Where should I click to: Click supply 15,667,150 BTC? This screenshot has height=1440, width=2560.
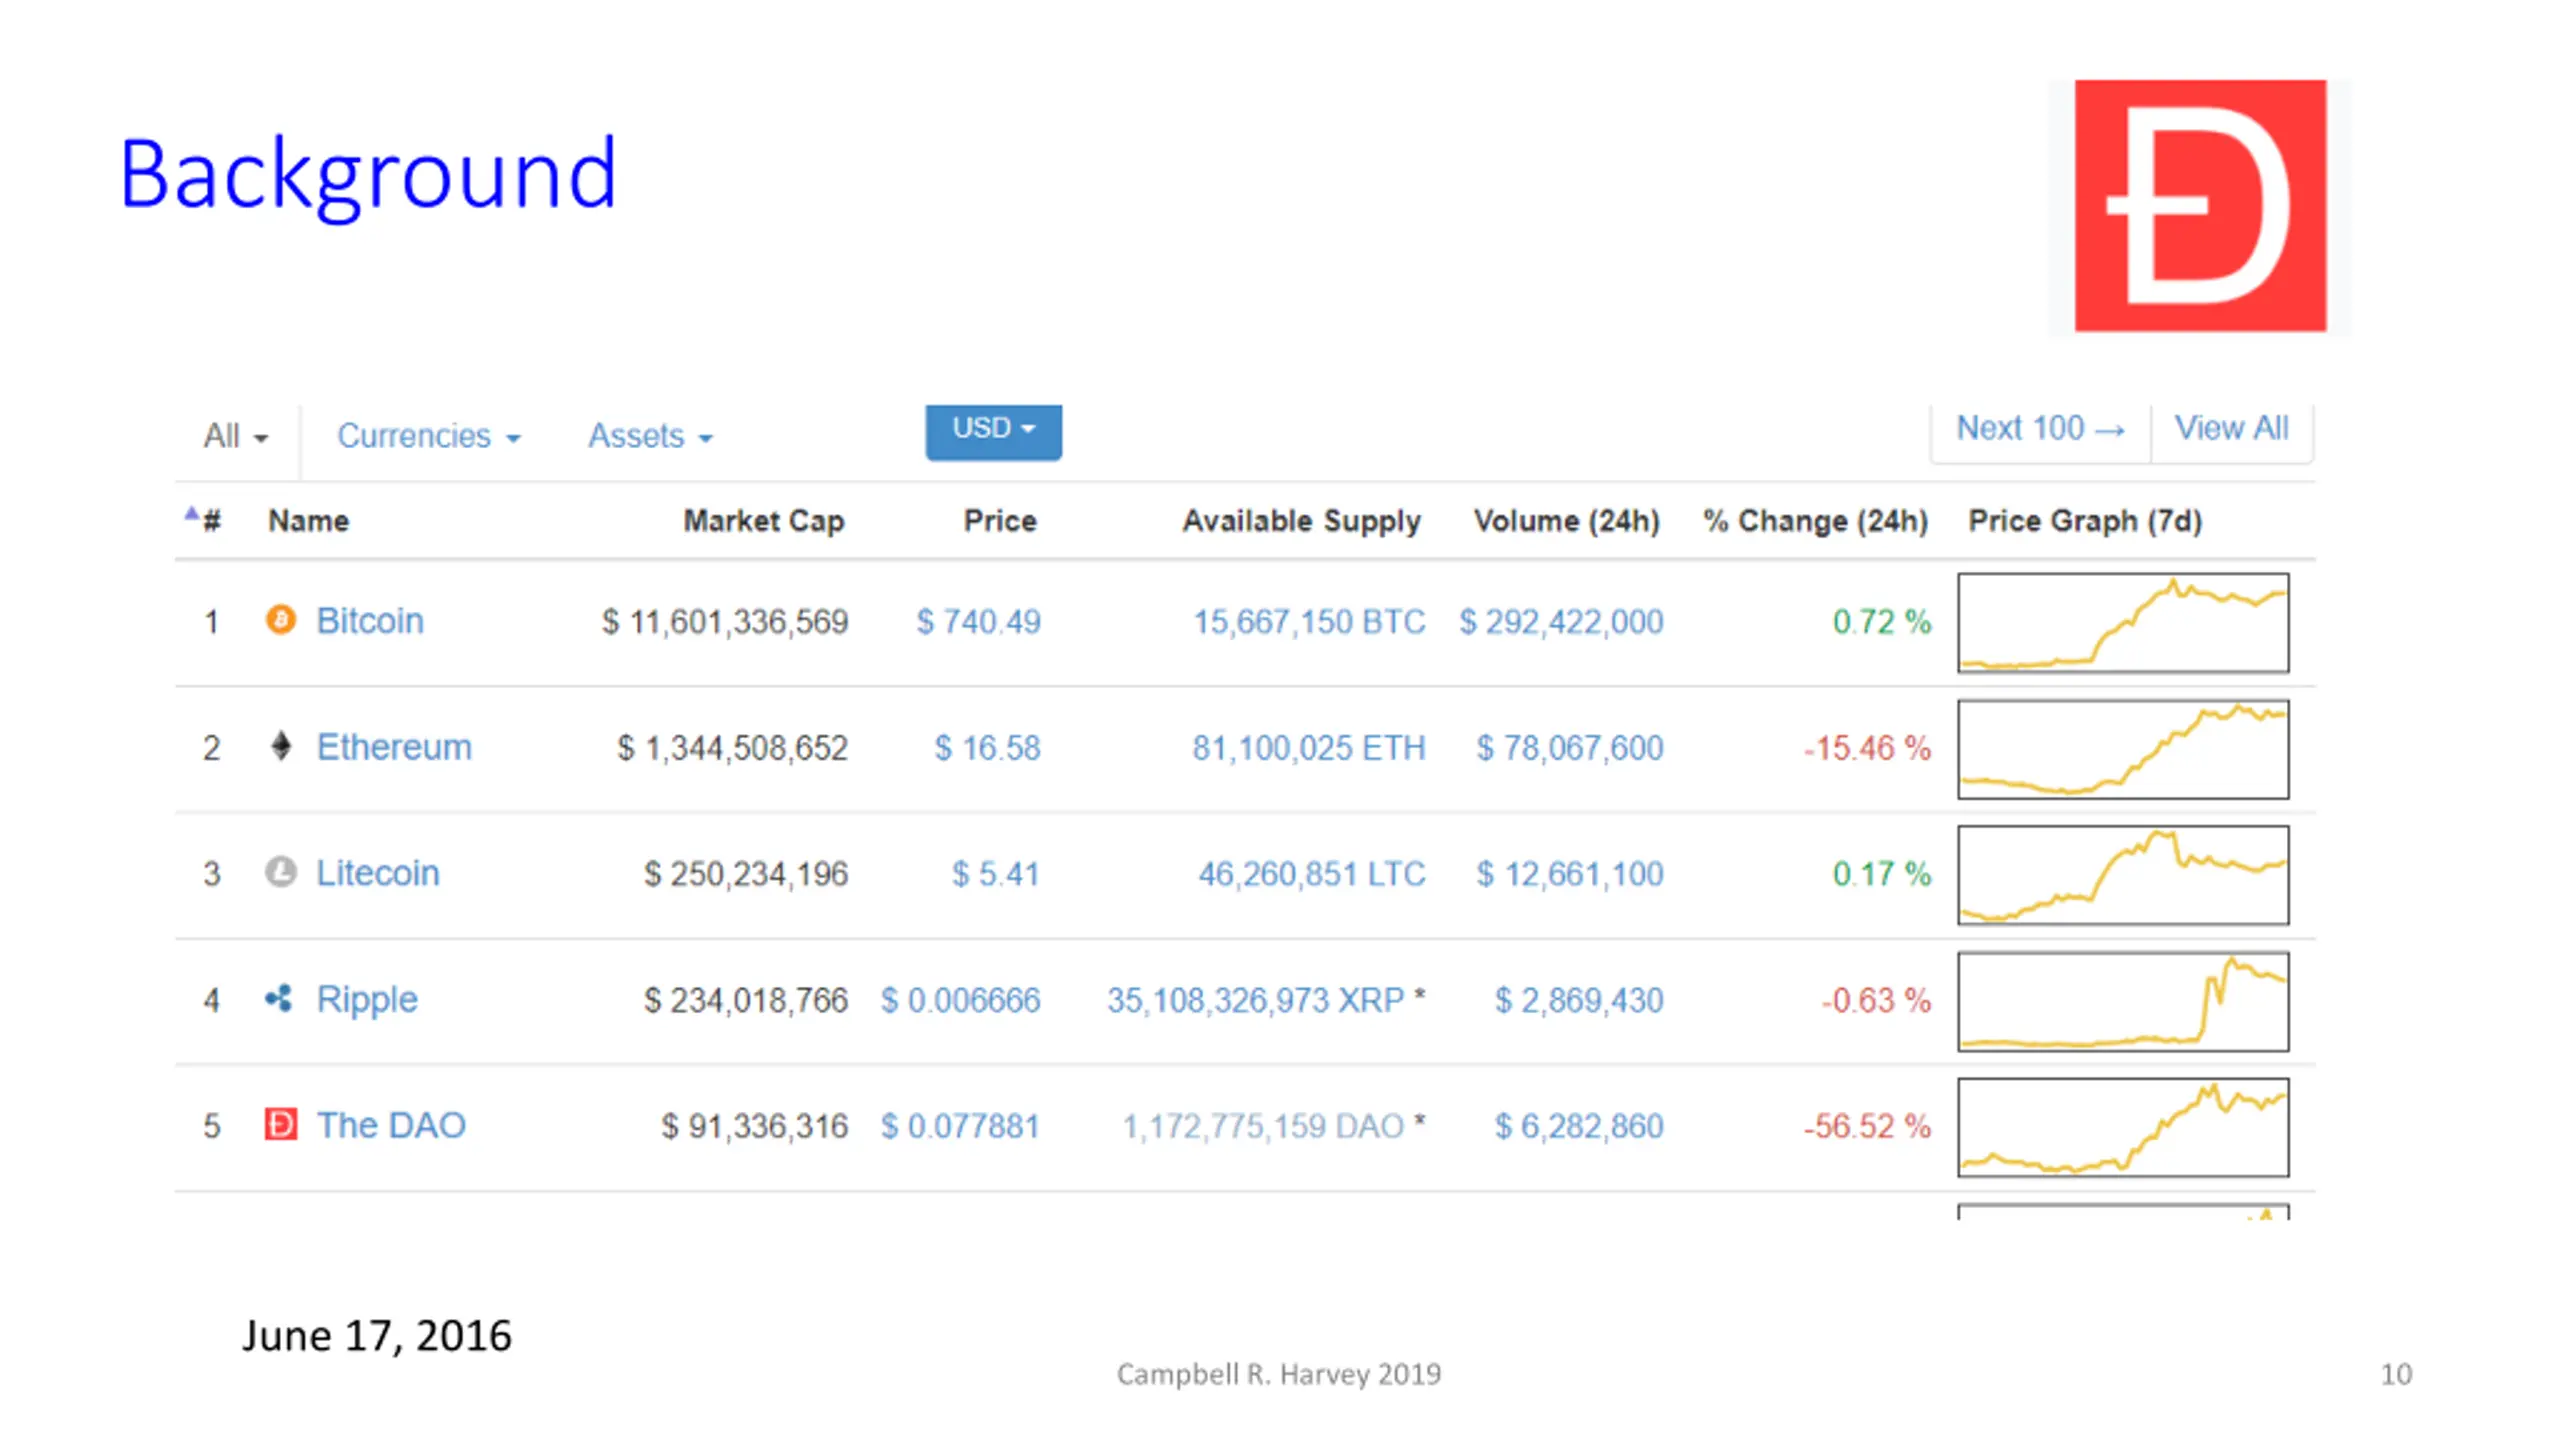(x=1310, y=622)
